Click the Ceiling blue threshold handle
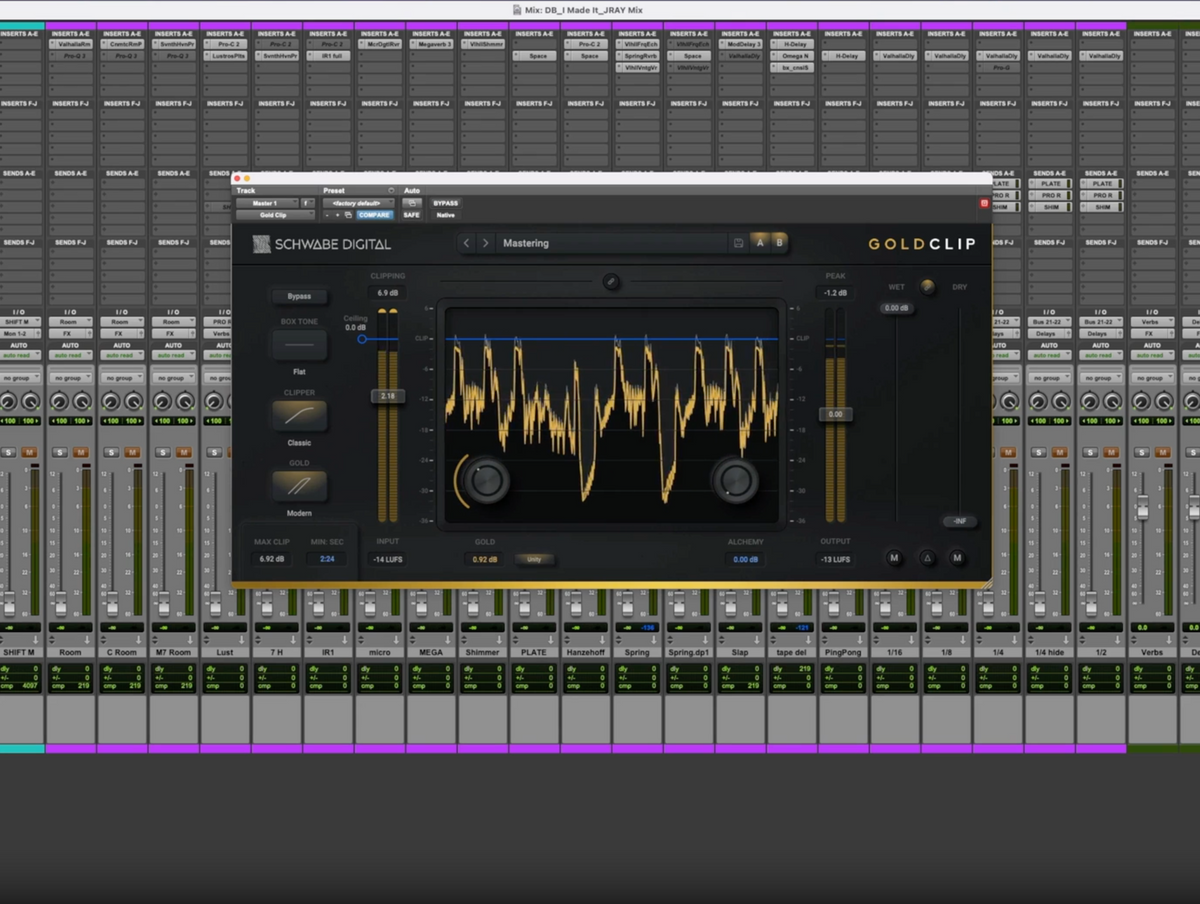 pos(362,339)
